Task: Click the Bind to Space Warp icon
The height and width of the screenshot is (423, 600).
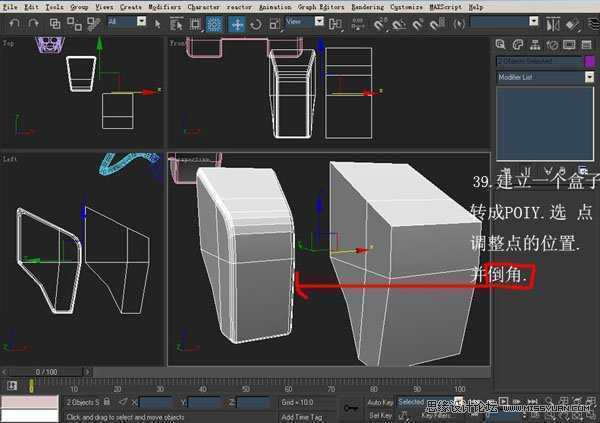Action: coord(94,24)
